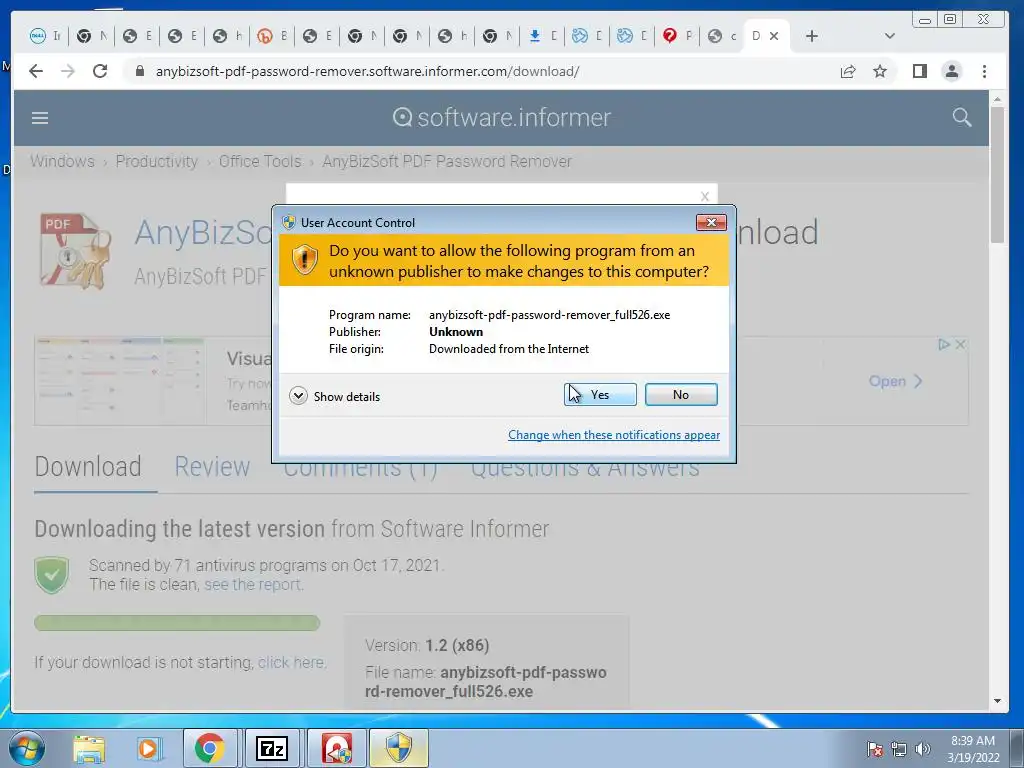Click the page scrollbar thumb
Viewport: 1024px width, 768px height.
(x=997, y=174)
